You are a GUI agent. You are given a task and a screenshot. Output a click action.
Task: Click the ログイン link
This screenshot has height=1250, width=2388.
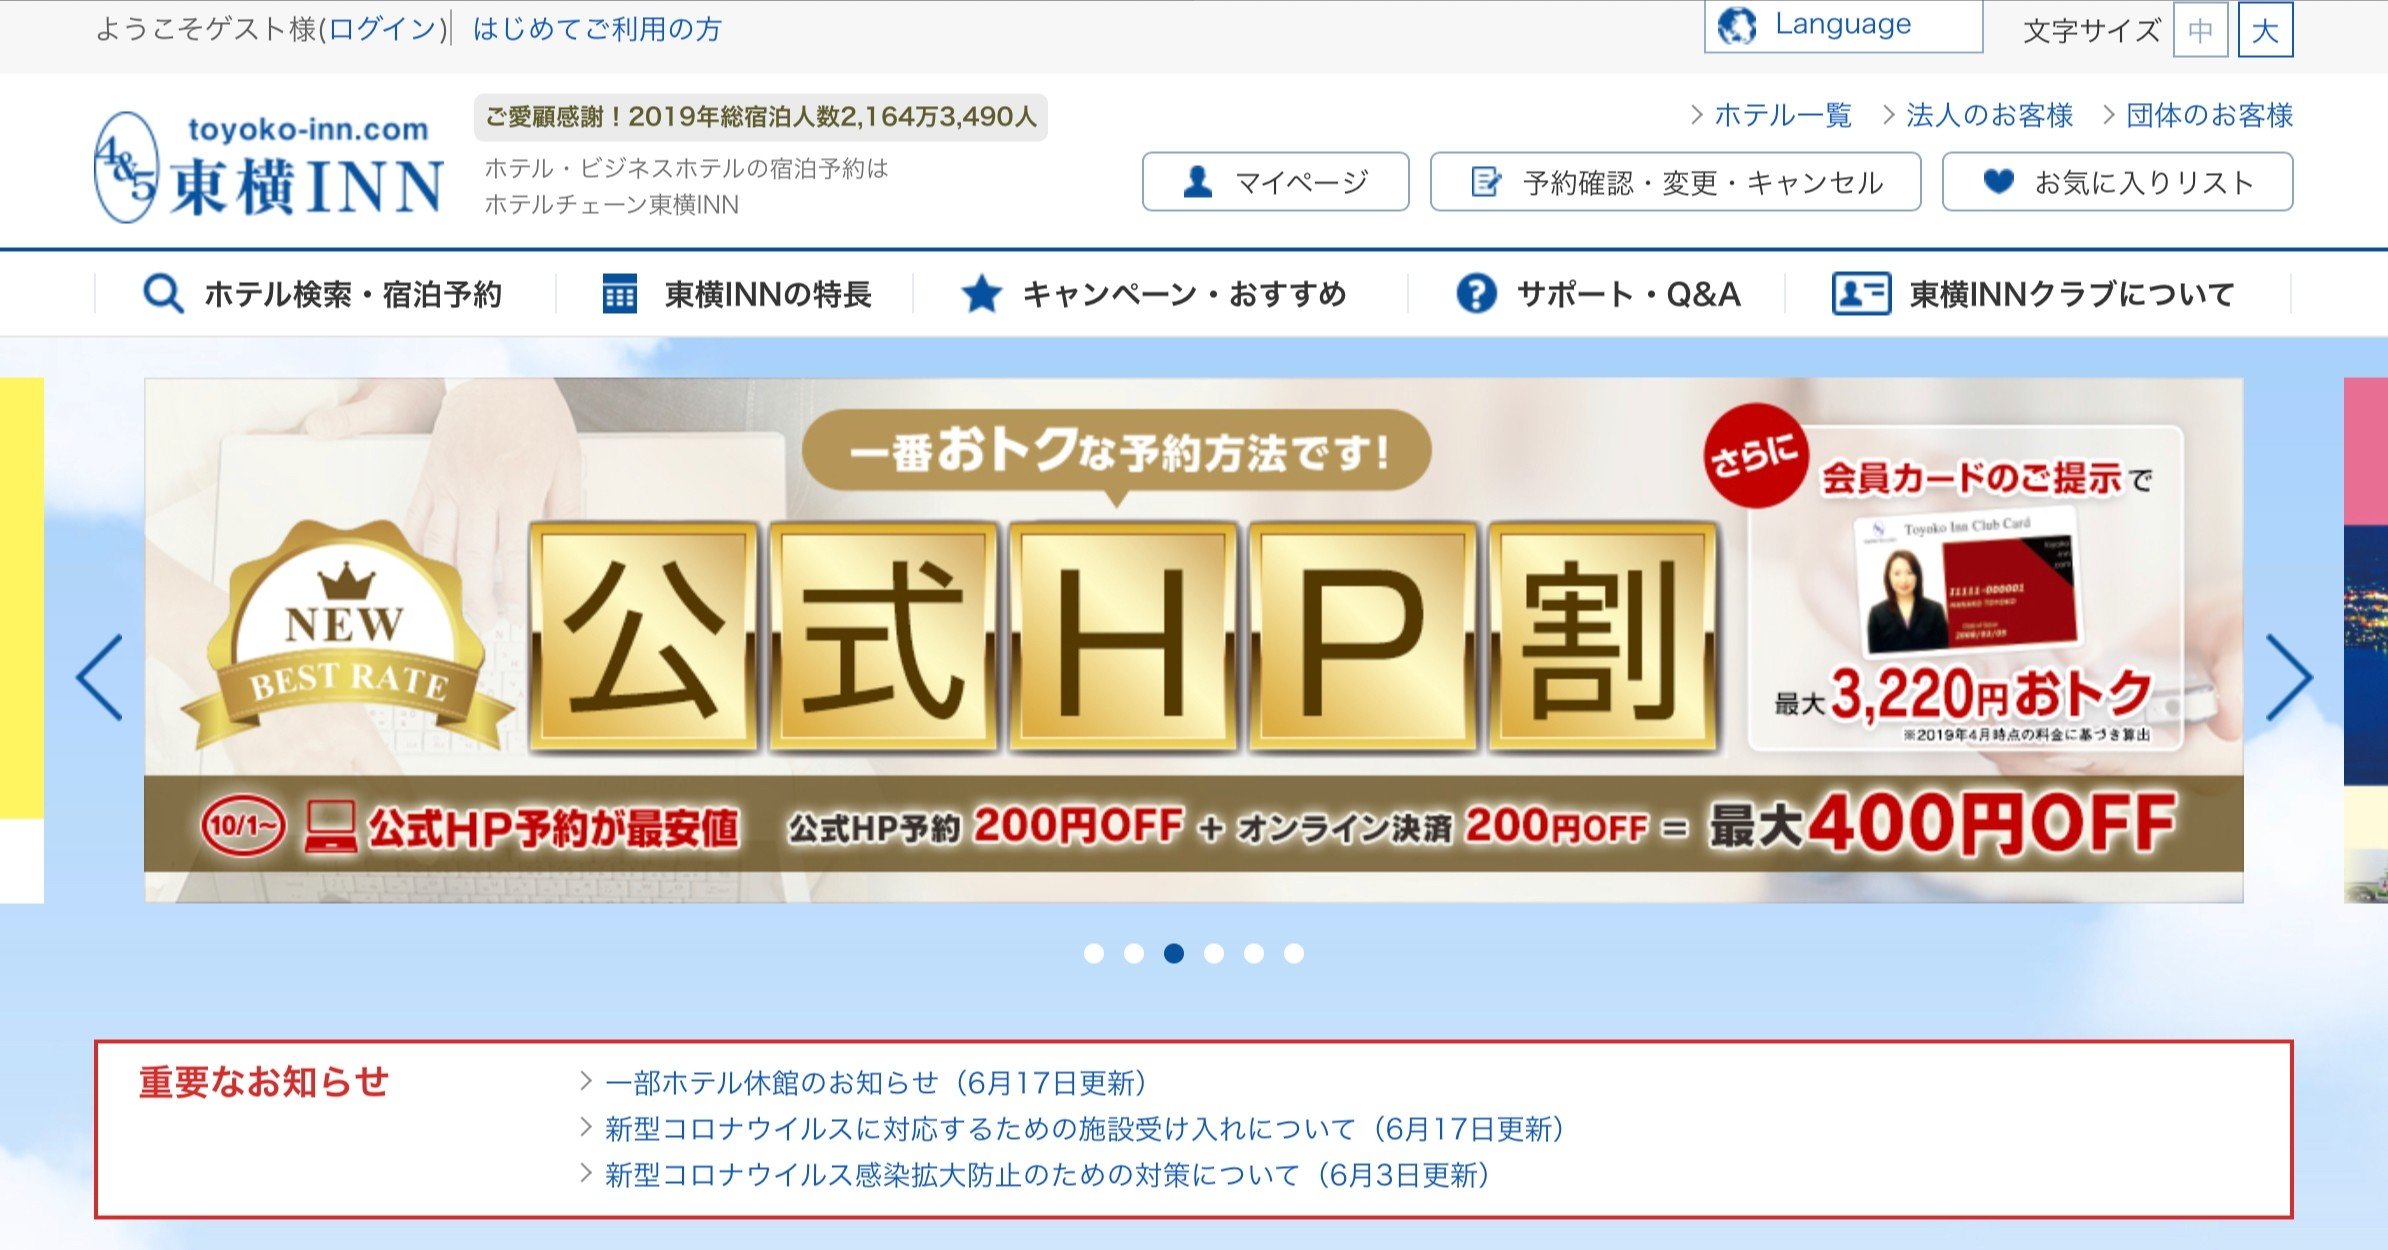click(383, 29)
